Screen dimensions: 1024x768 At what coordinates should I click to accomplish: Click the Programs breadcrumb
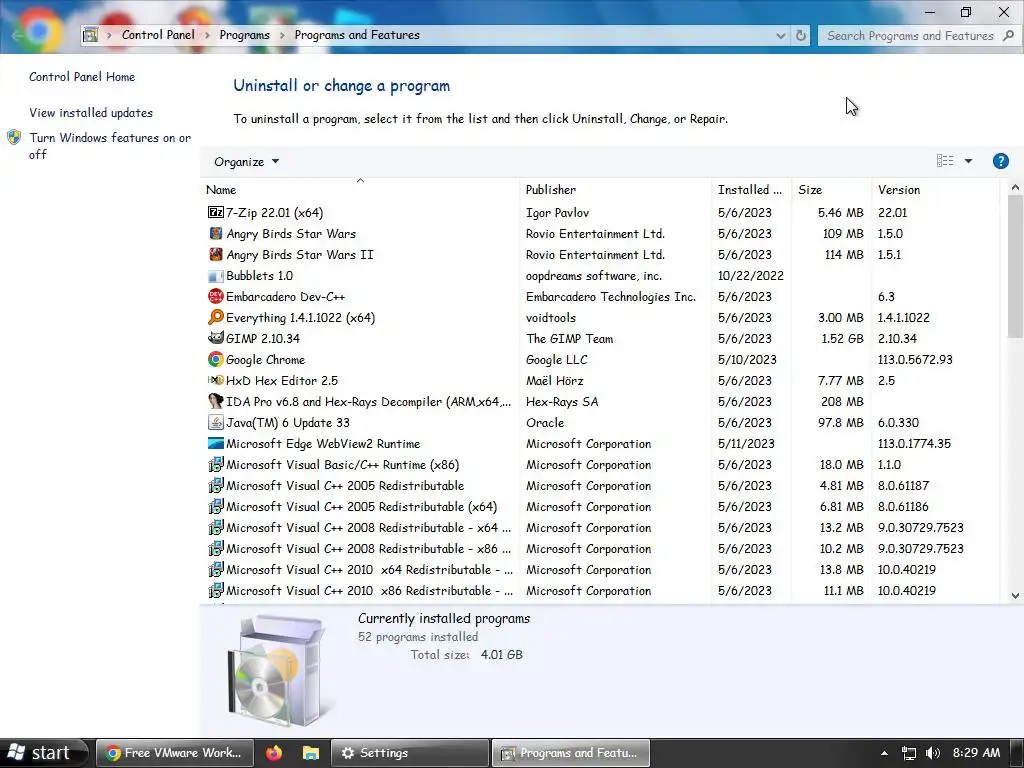[x=244, y=35]
